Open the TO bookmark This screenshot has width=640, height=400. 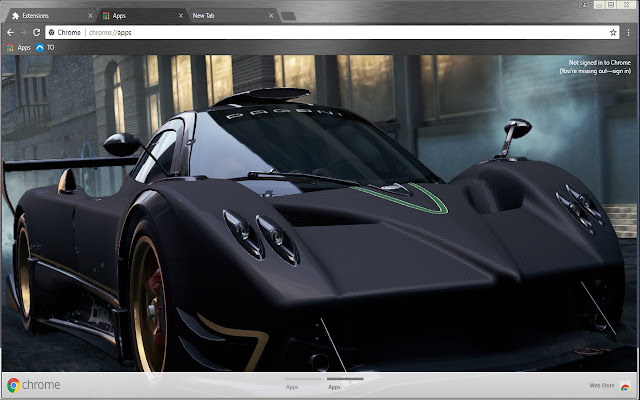click(x=45, y=48)
